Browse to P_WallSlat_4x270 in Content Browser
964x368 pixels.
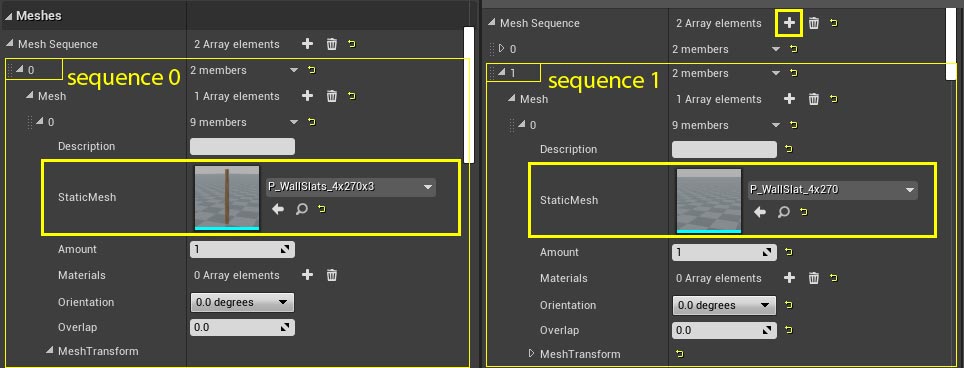783,212
